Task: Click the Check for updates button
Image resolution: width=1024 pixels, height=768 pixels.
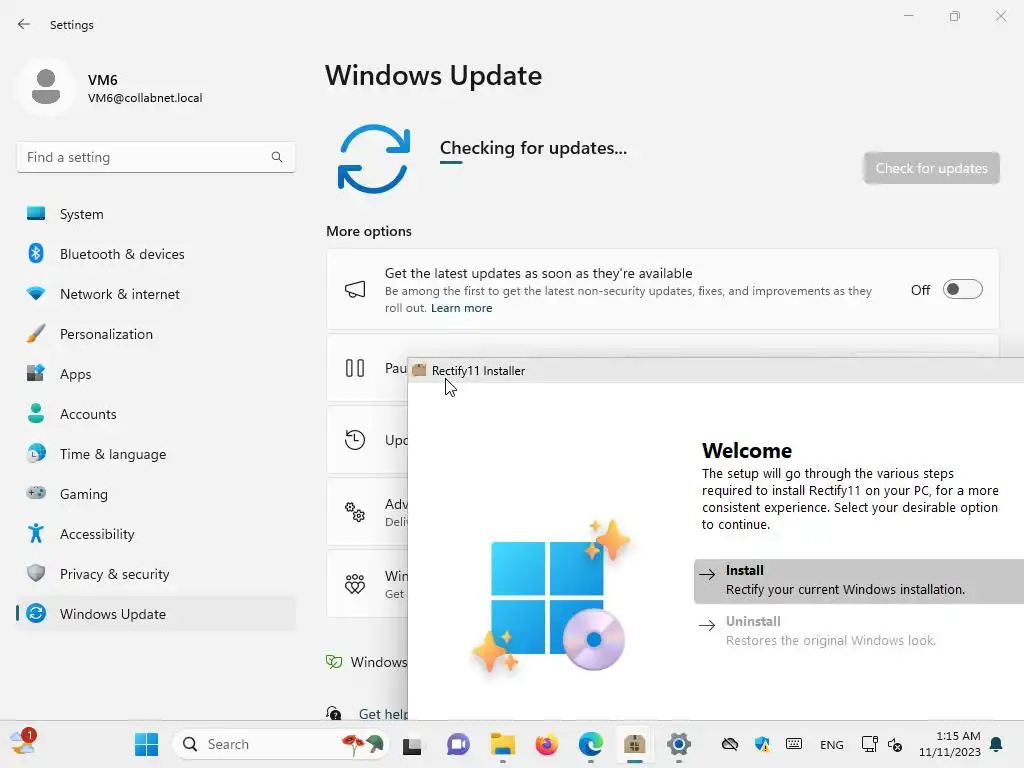Action: pos(931,168)
